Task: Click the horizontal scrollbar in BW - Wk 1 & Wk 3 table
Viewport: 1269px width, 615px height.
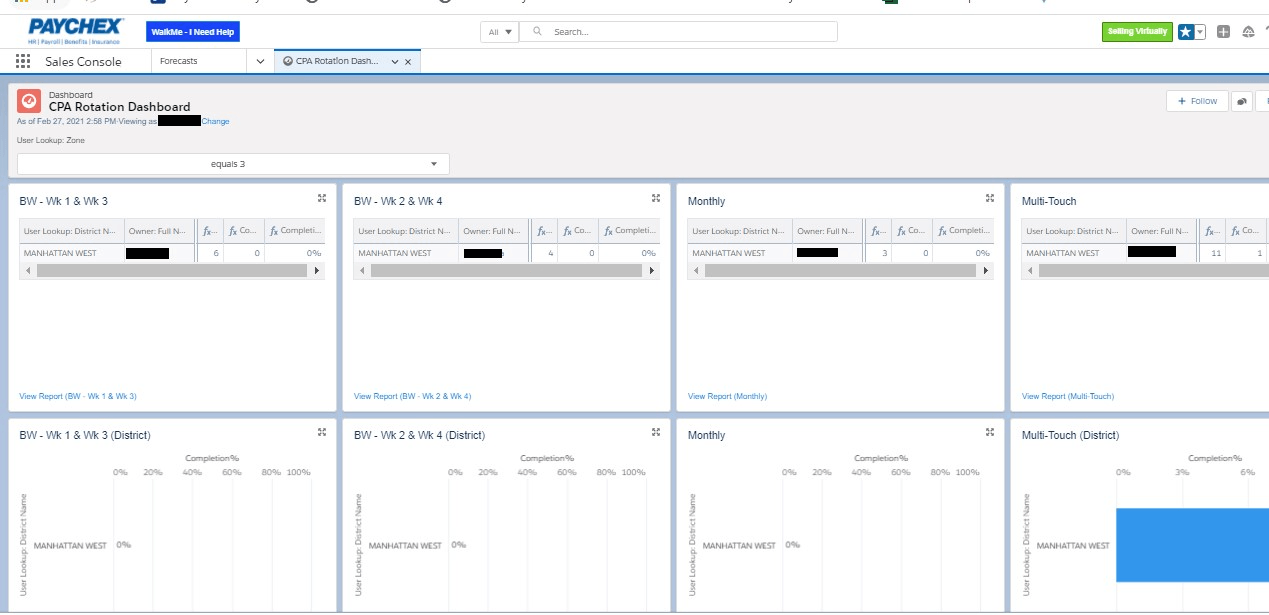Action: tap(172, 271)
